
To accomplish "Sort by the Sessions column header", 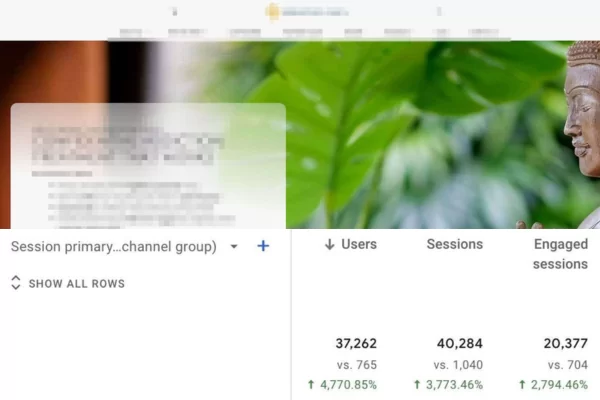I will tap(454, 244).
